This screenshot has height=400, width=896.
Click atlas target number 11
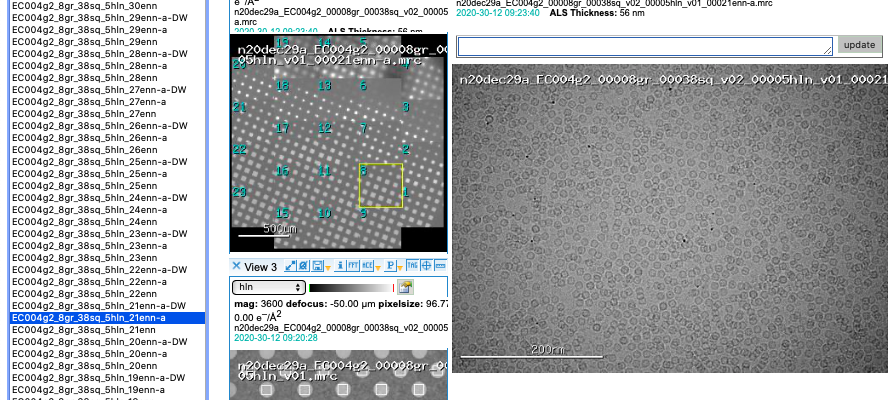(x=325, y=170)
